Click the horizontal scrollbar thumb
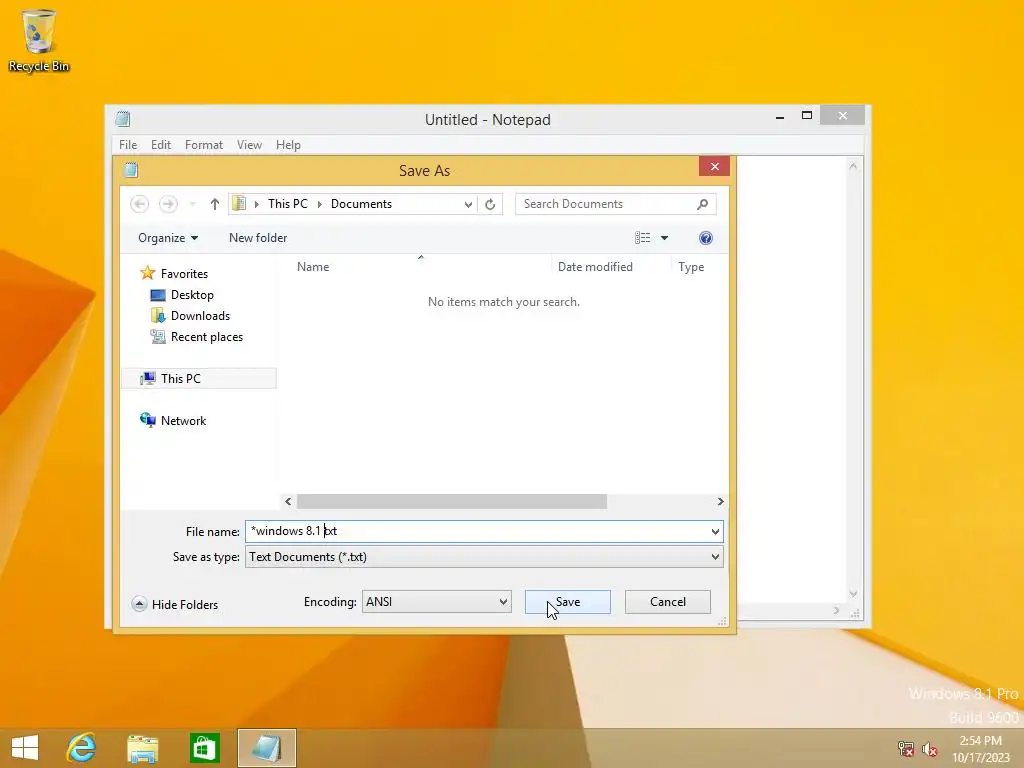The width and height of the screenshot is (1024, 768). coord(451,502)
